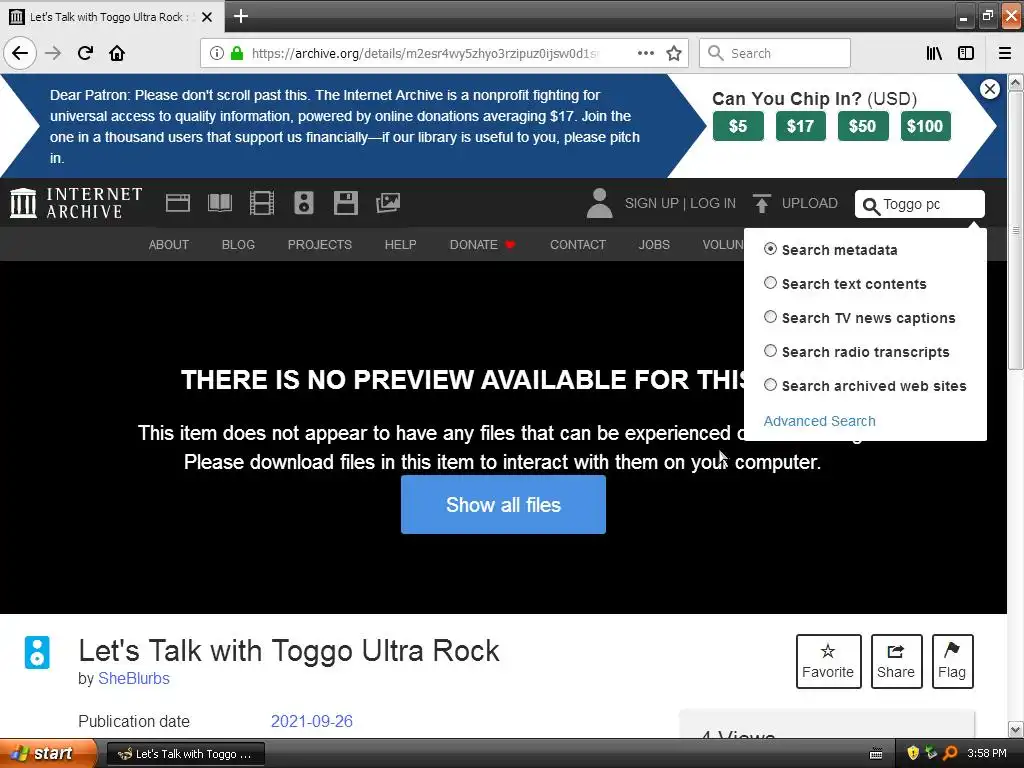Viewport: 1024px width, 768px height.
Task: Open the Firefox Library icon
Action: pyautogui.click(x=934, y=53)
